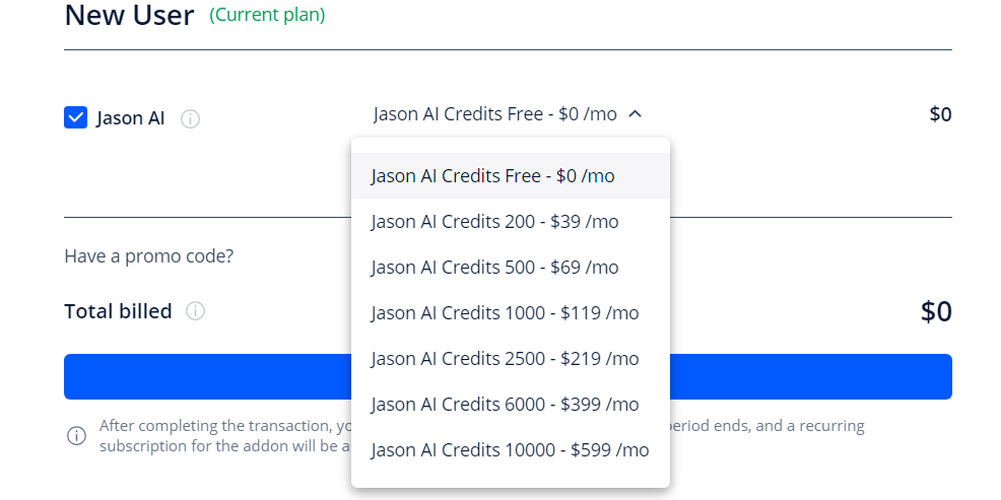The height and width of the screenshot is (500, 1001).
Task: Click the green Current plan label
Action: tap(267, 15)
